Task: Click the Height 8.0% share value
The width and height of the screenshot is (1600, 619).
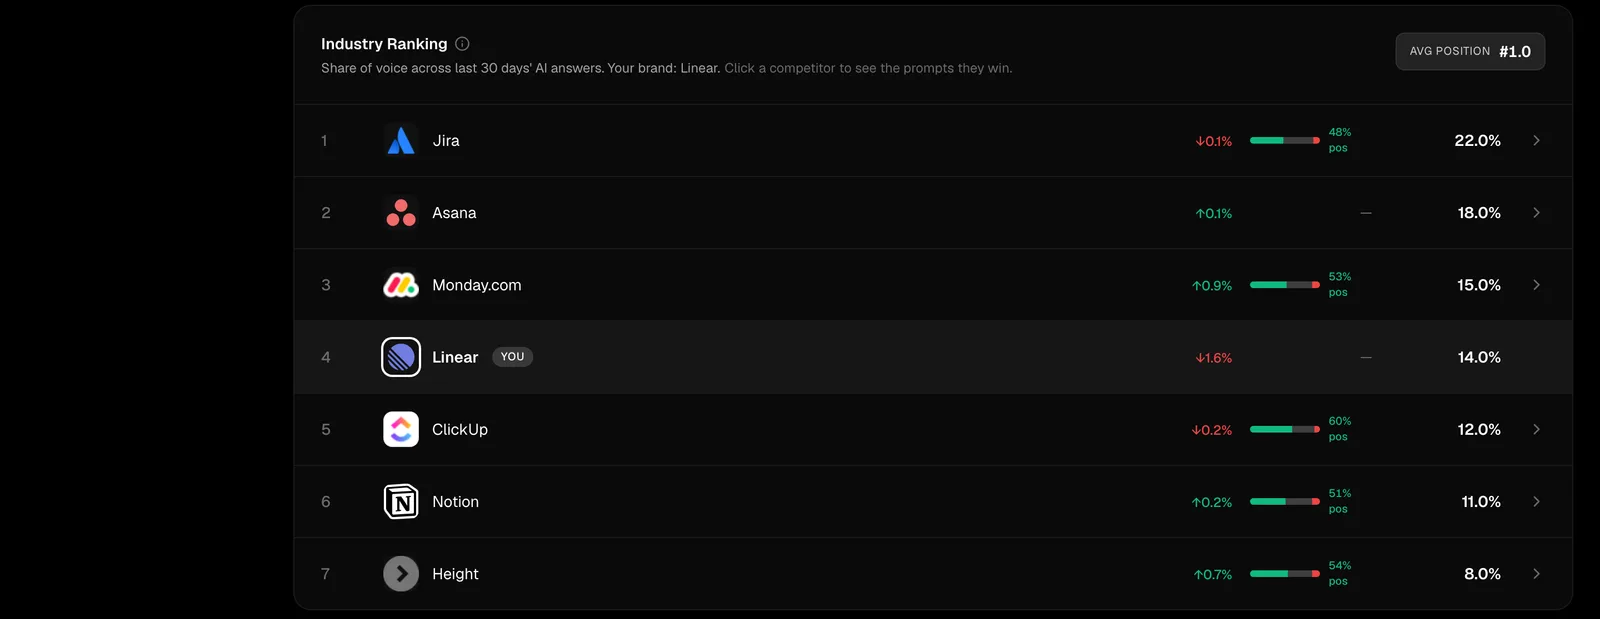Action: [x=1482, y=574]
